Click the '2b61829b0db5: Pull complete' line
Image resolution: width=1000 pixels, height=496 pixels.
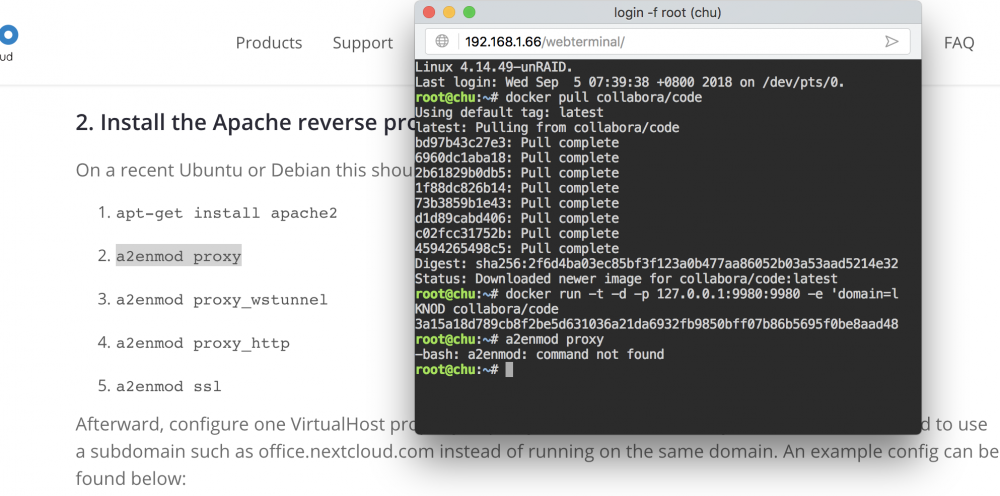[x=517, y=173]
